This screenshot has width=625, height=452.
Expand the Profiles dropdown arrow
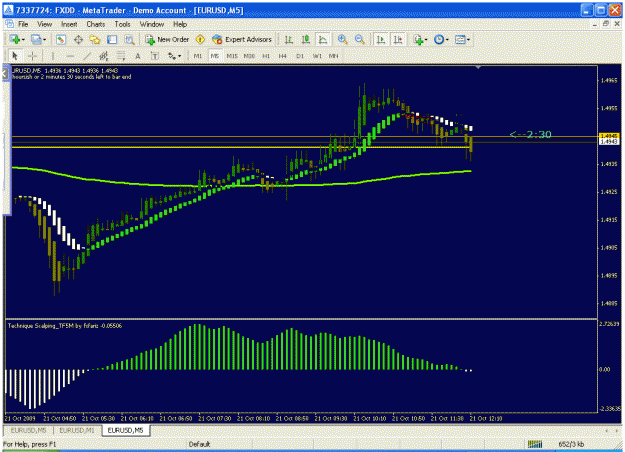(x=44, y=39)
